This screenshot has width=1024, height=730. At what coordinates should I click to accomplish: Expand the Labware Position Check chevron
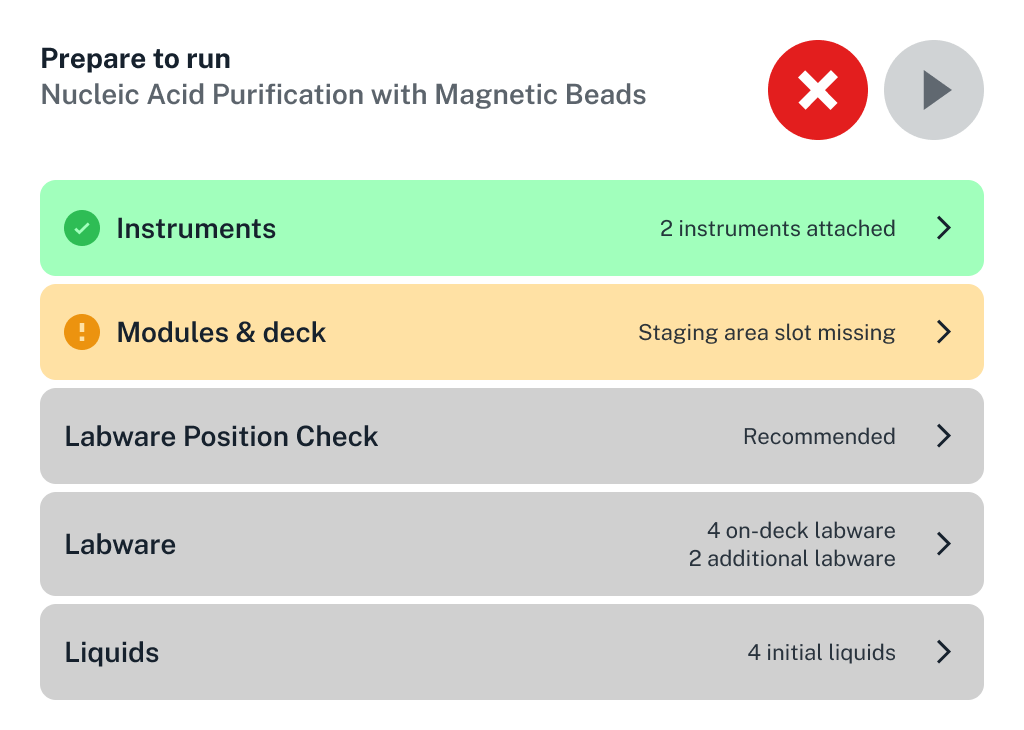click(943, 436)
